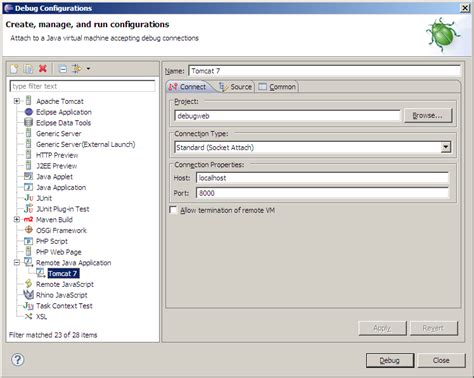
Task: Enable Allow termination of remote VM
Action: pyautogui.click(x=173, y=210)
